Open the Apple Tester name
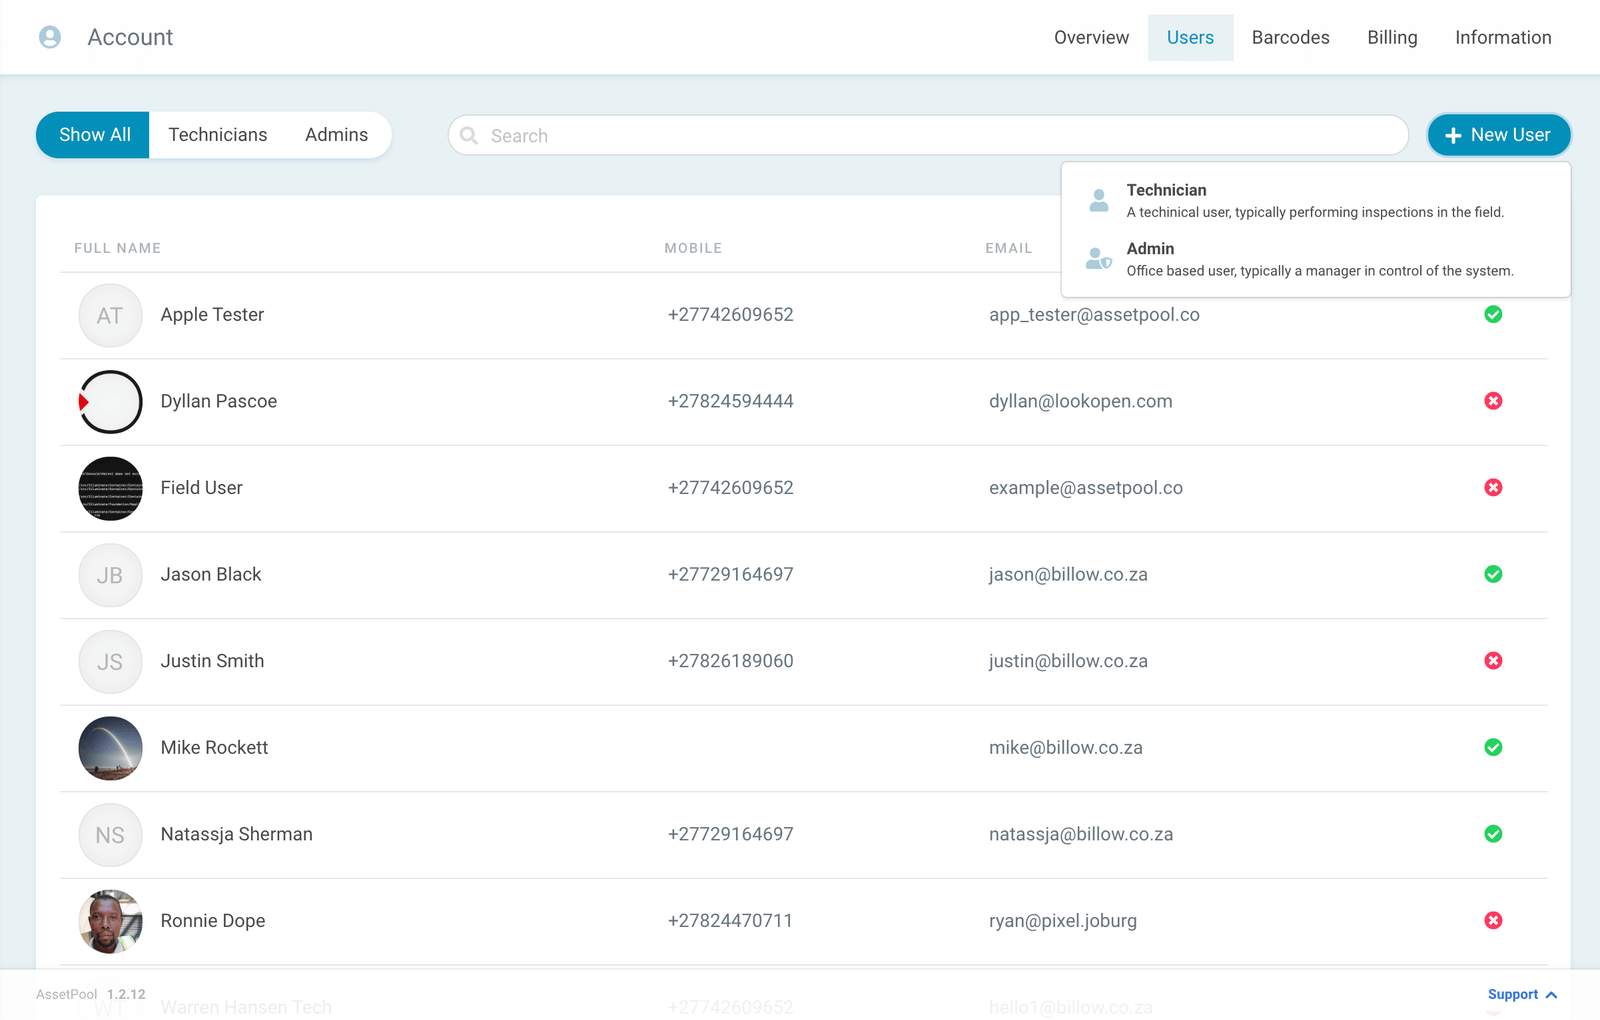The width and height of the screenshot is (1600, 1020). (x=212, y=315)
